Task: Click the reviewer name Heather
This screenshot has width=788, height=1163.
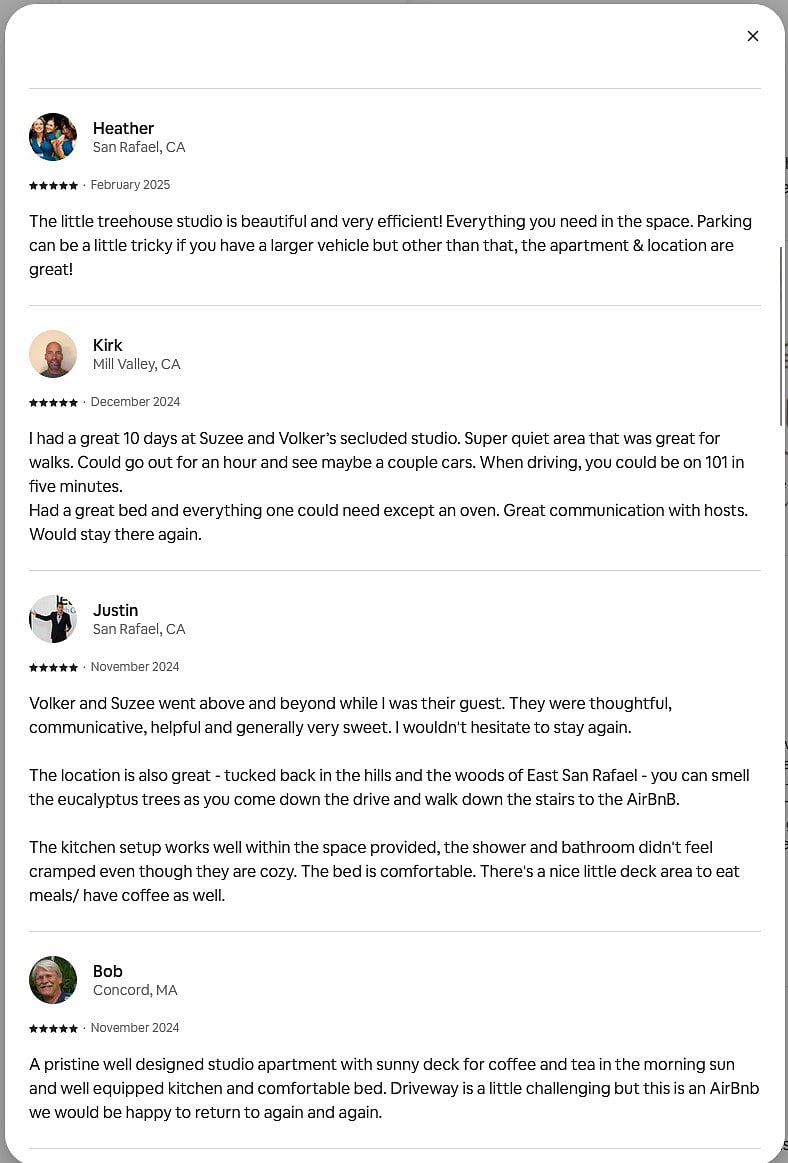Action: coord(123,128)
